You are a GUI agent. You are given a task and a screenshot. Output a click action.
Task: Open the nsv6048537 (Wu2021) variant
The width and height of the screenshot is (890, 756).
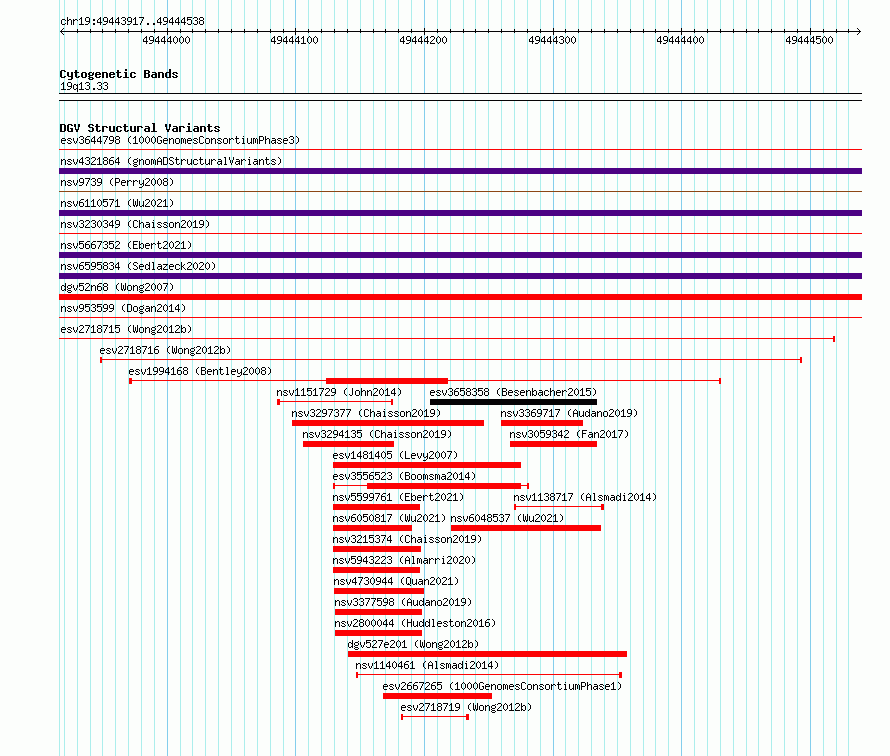tap(507, 518)
